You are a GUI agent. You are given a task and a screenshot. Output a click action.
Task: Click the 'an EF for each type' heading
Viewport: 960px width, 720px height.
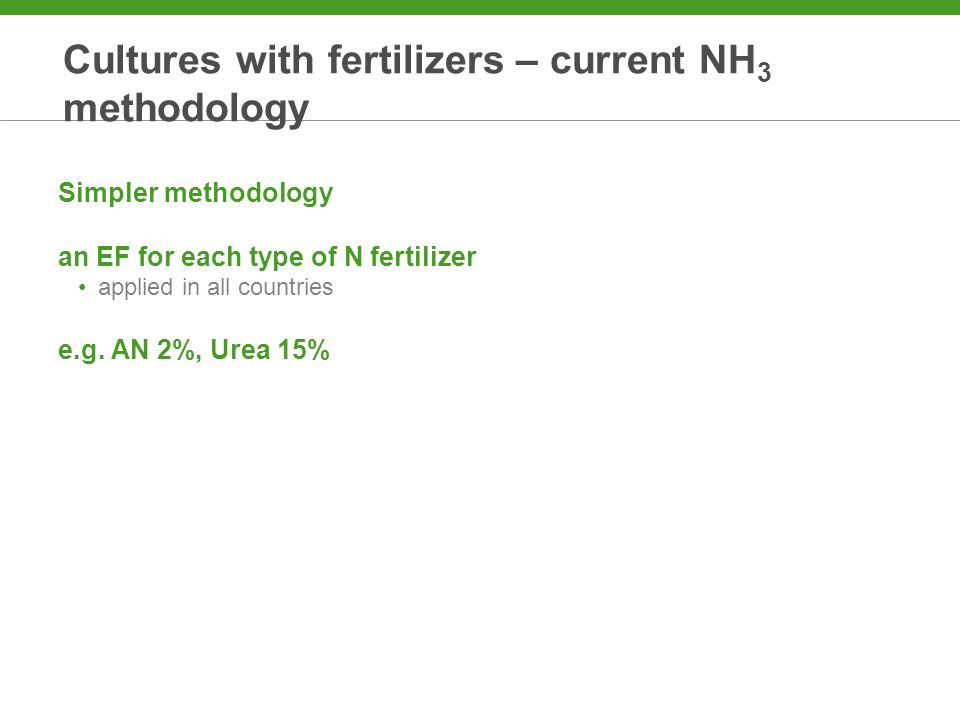pos(267,257)
